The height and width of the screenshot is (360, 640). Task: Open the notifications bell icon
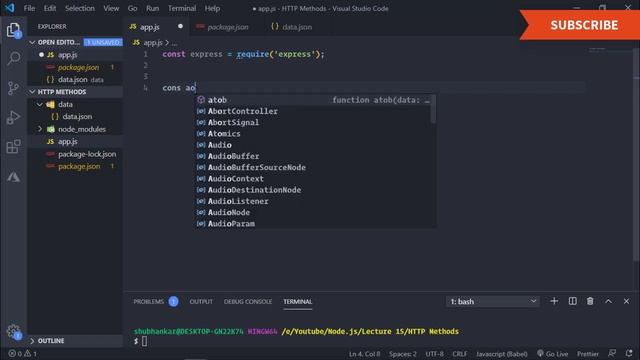coord(629,353)
